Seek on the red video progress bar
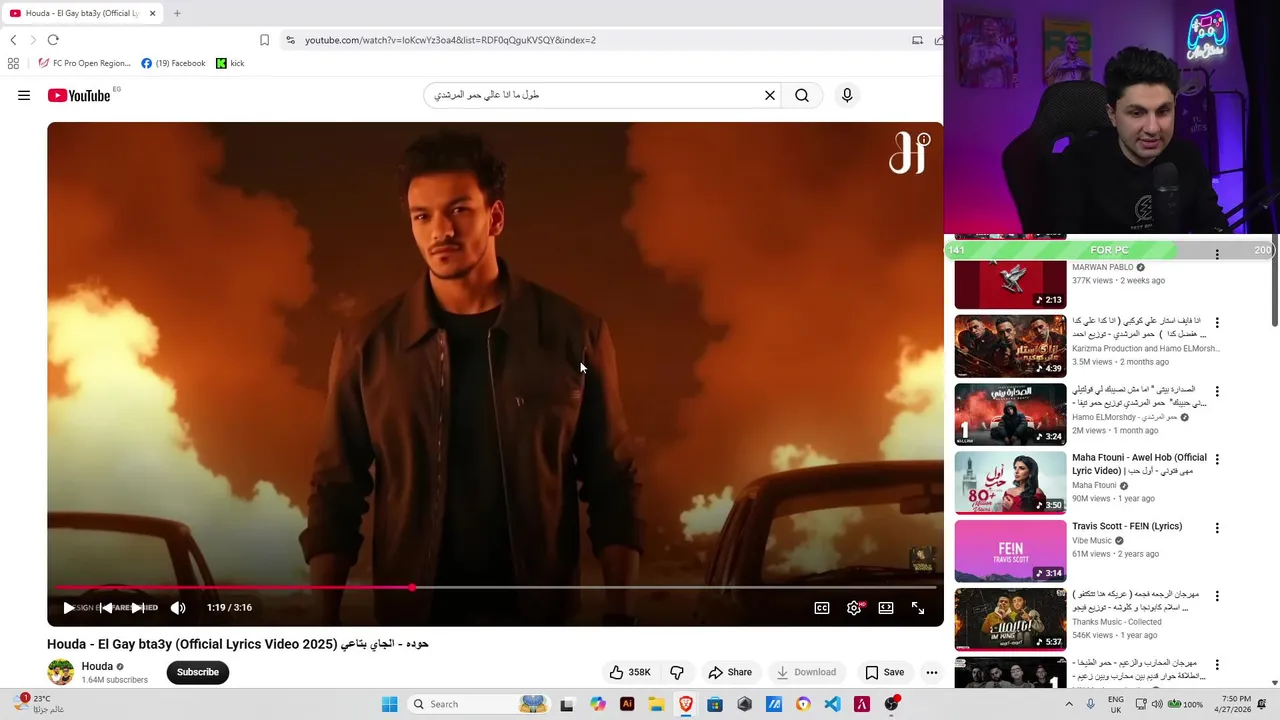The width and height of the screenshot is (1280, 720). pyautogui.click(x=495, y=587)
